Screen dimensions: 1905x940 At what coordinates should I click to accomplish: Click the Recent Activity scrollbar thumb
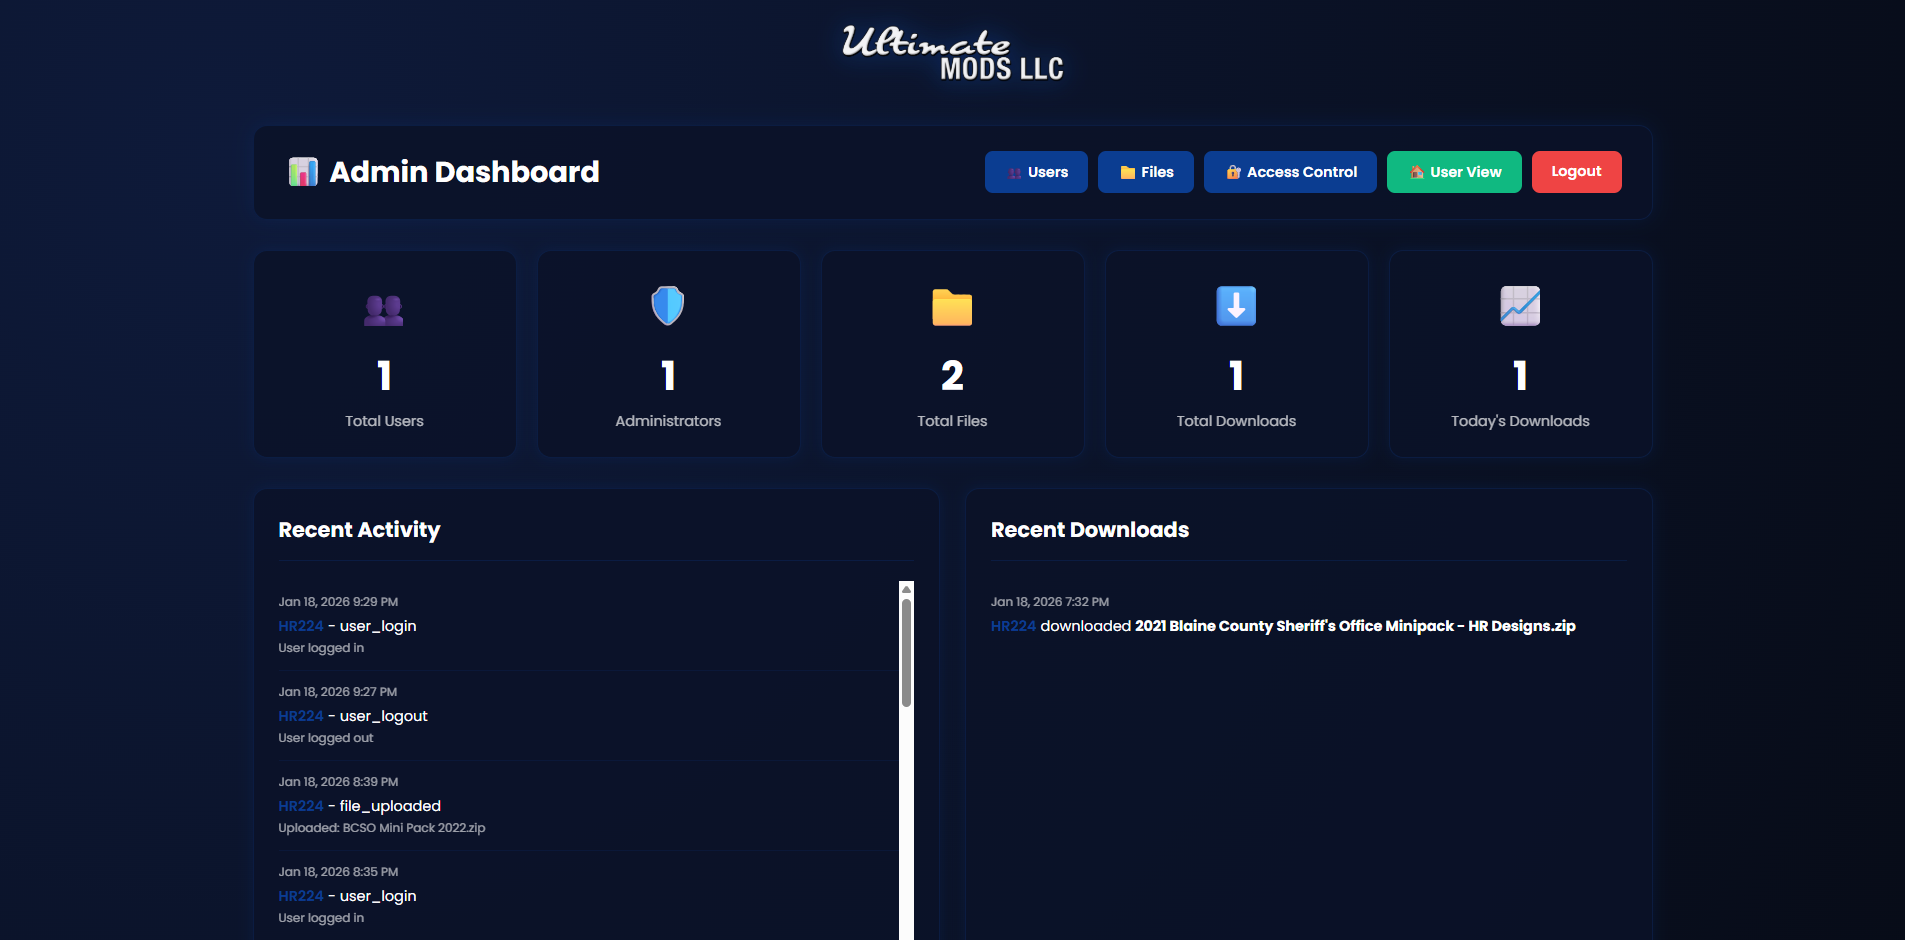pyautogui.click(x=907, y=652)
